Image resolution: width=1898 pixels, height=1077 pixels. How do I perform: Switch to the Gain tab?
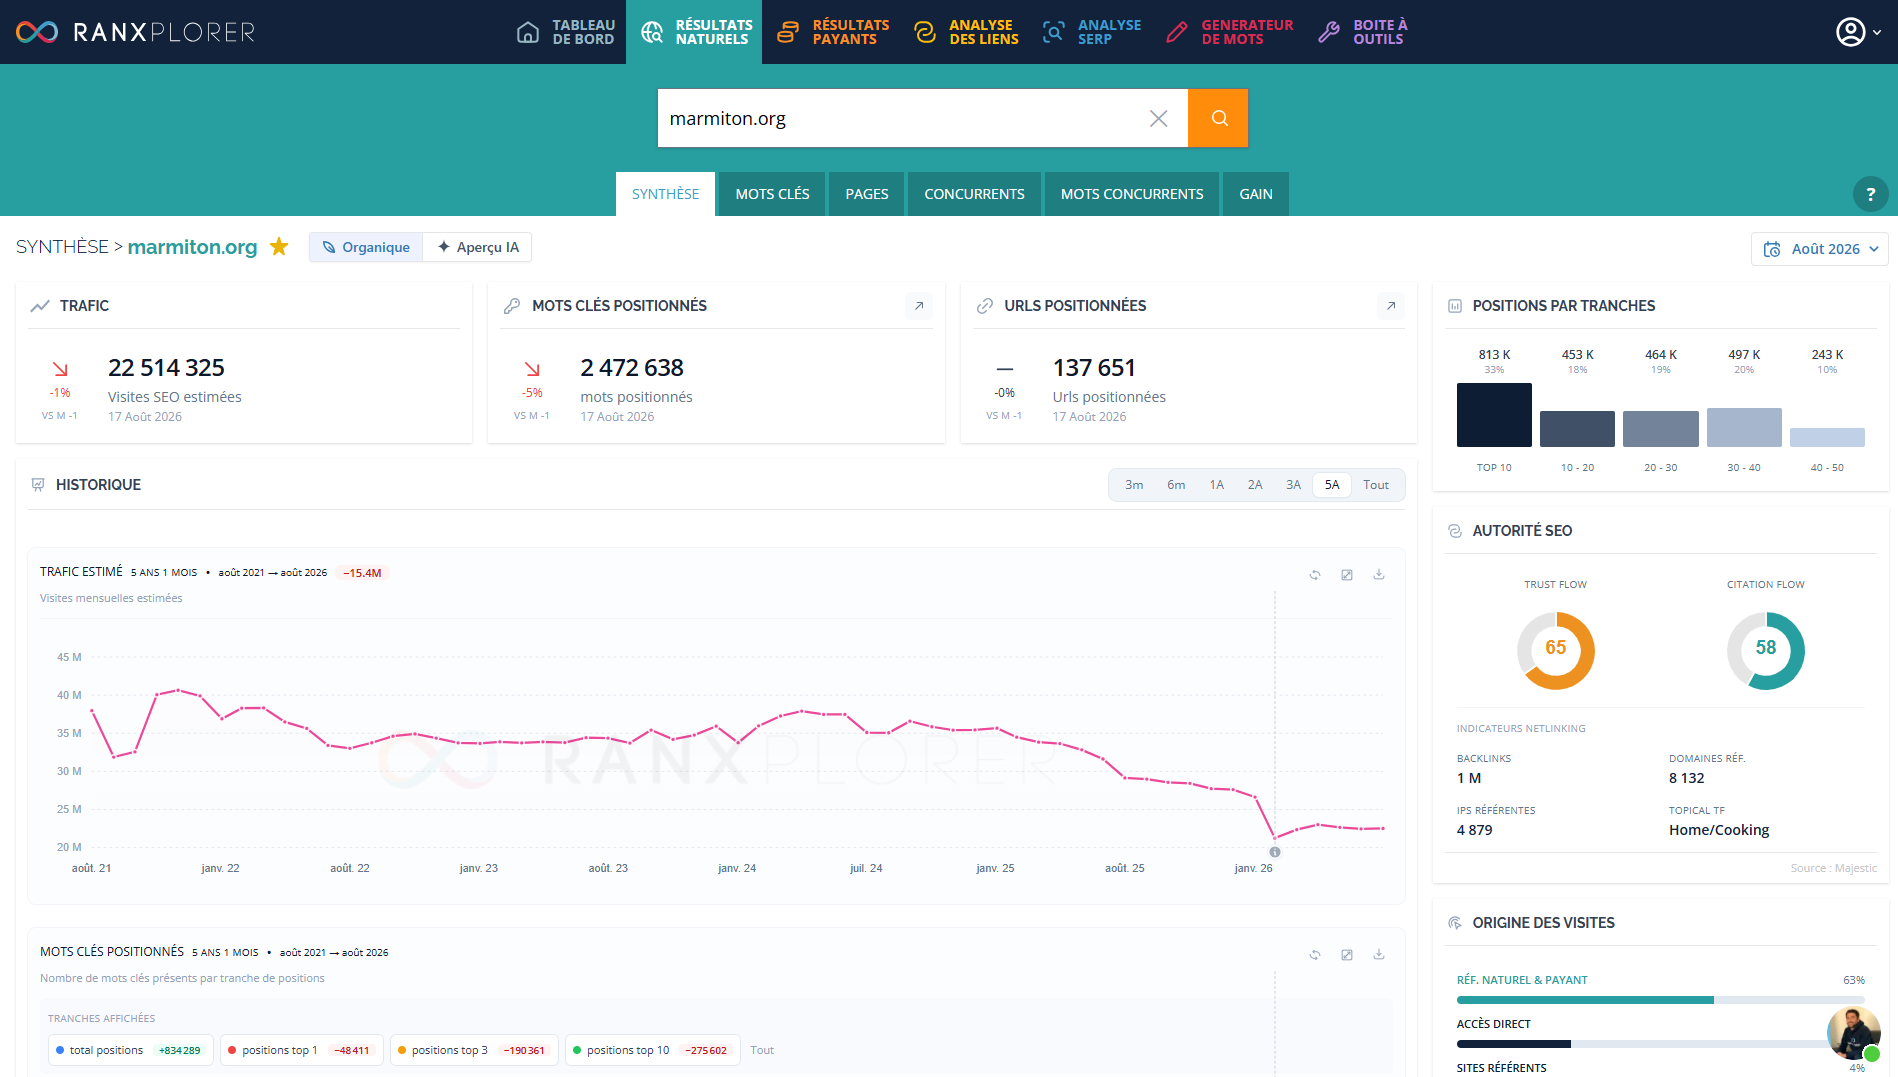click(1256, 194)
